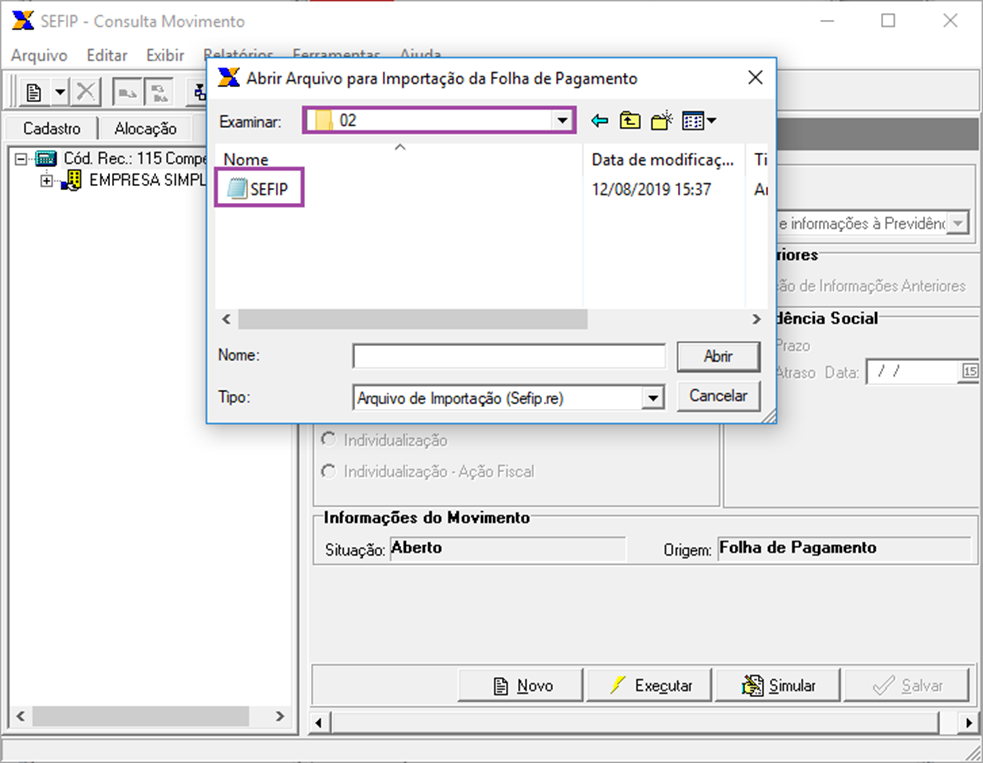Go back using the blue arrow icon
Viewport: 983px width, 763px height.
(600, 120)
